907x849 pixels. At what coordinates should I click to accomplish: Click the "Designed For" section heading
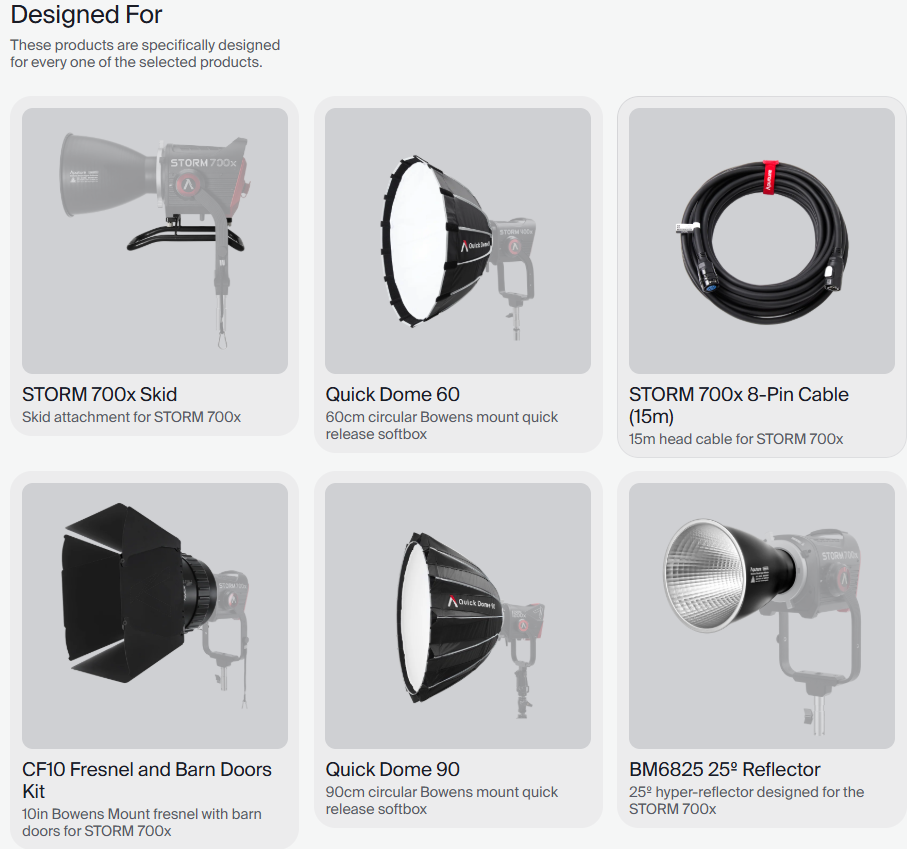(x=86, y=15)
